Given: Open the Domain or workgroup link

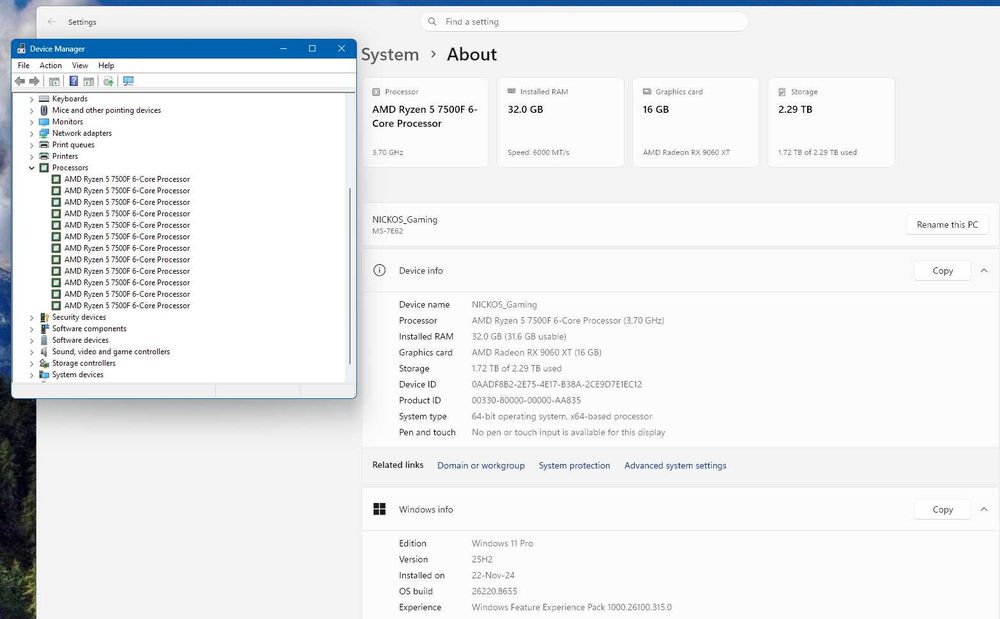Looking at the screenshot, I should [x=481, y=465].
